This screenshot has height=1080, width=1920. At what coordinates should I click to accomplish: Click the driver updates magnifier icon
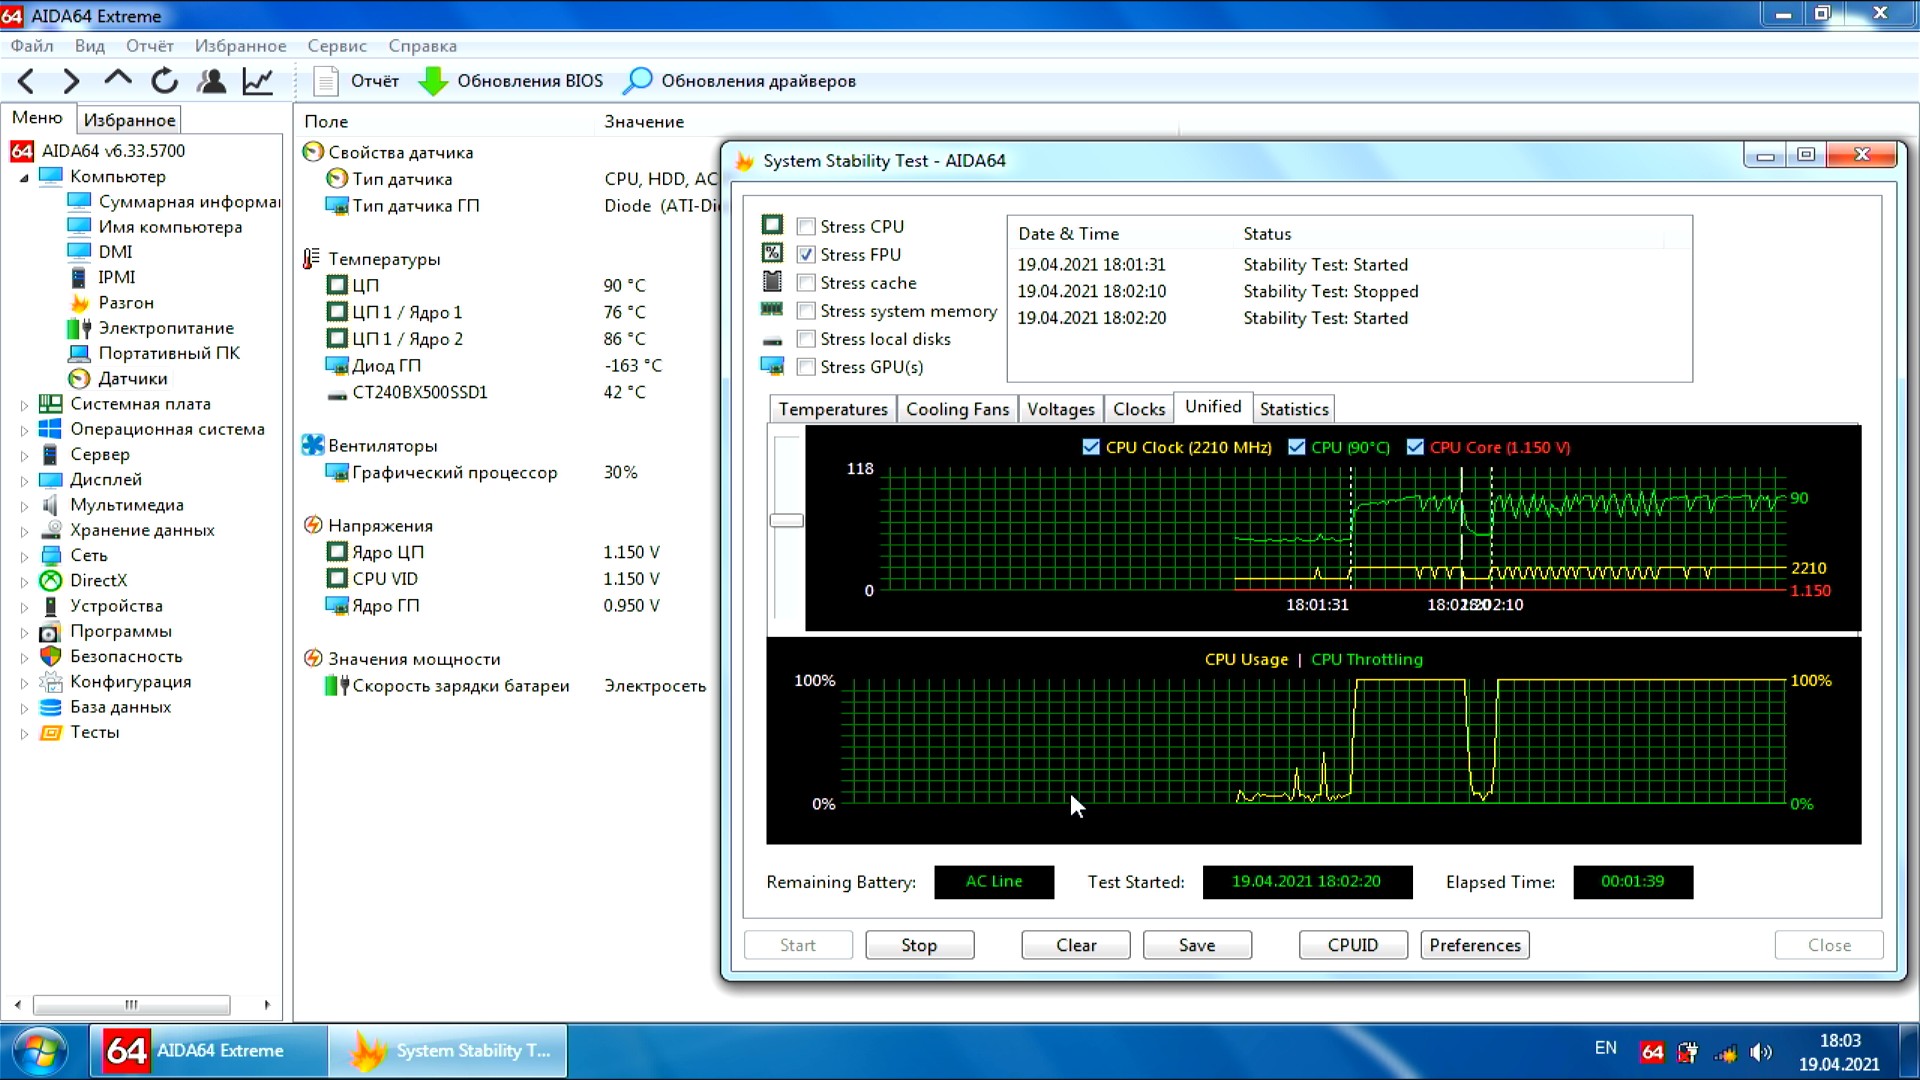tap(637, 81)
